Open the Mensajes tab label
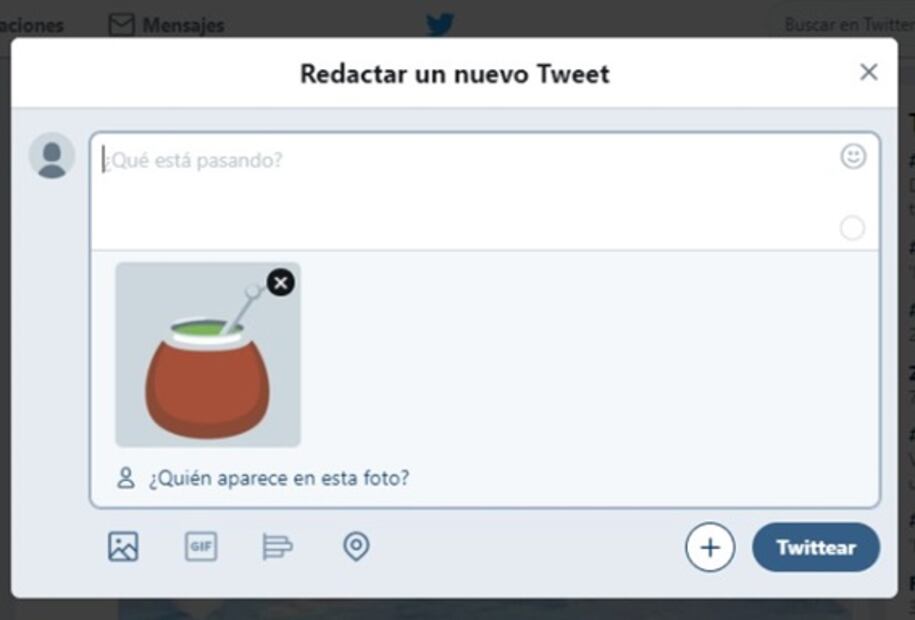Image resolution: width=915 pixels, height=620 pixels. 183,26
